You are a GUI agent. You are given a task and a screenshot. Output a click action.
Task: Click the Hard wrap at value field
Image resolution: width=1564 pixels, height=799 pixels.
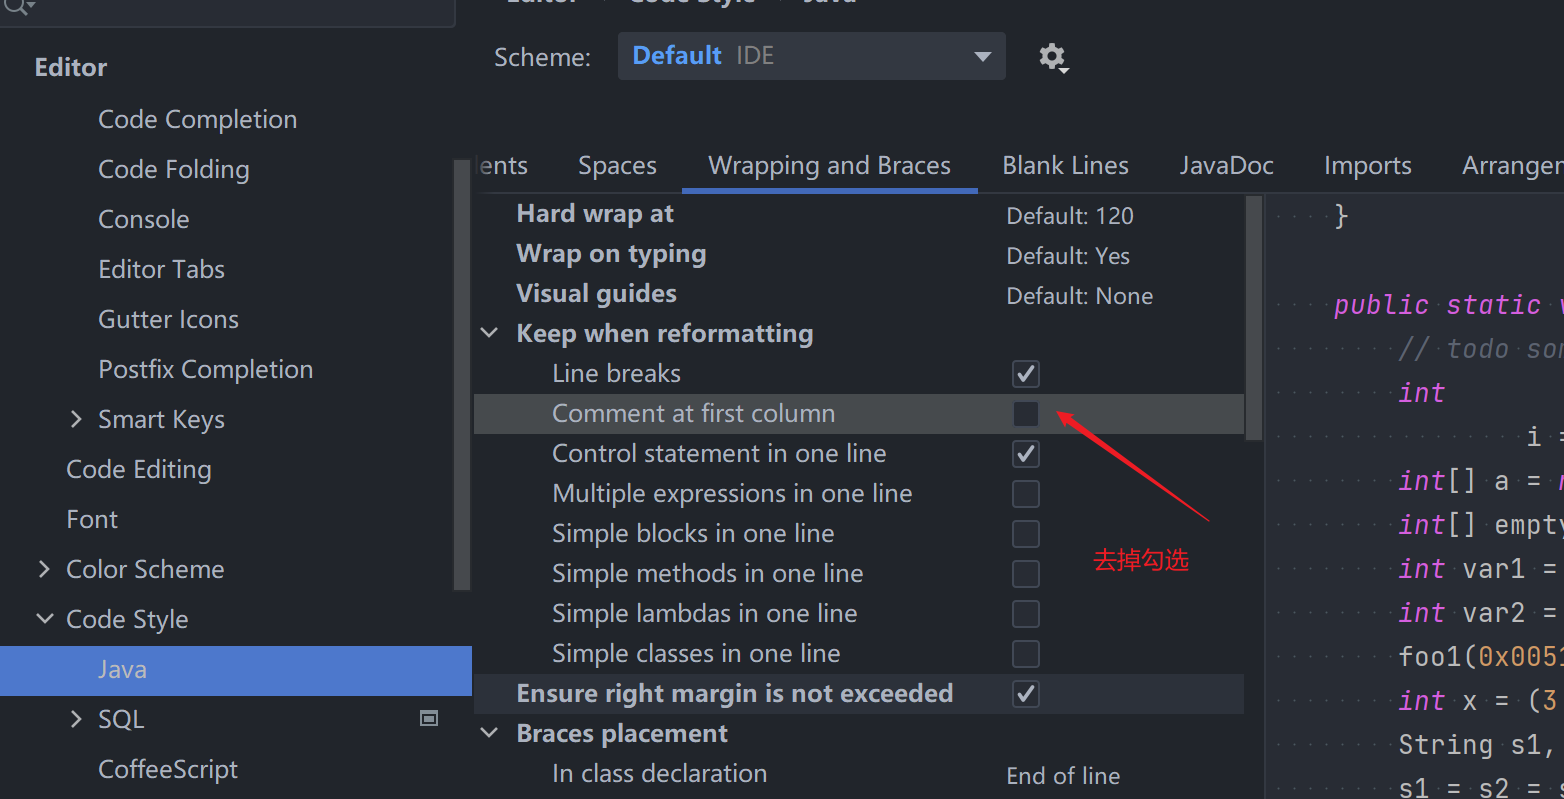(x=1070, y=216)
